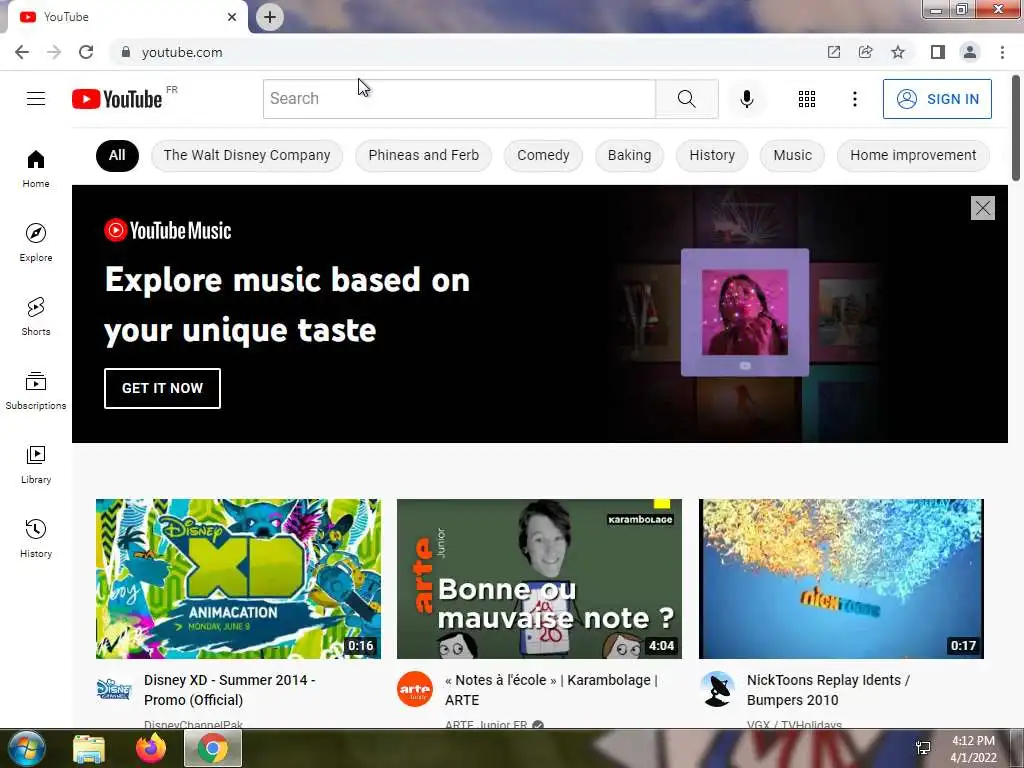Click the YouTube Music logo in banner

pos(168,231)
